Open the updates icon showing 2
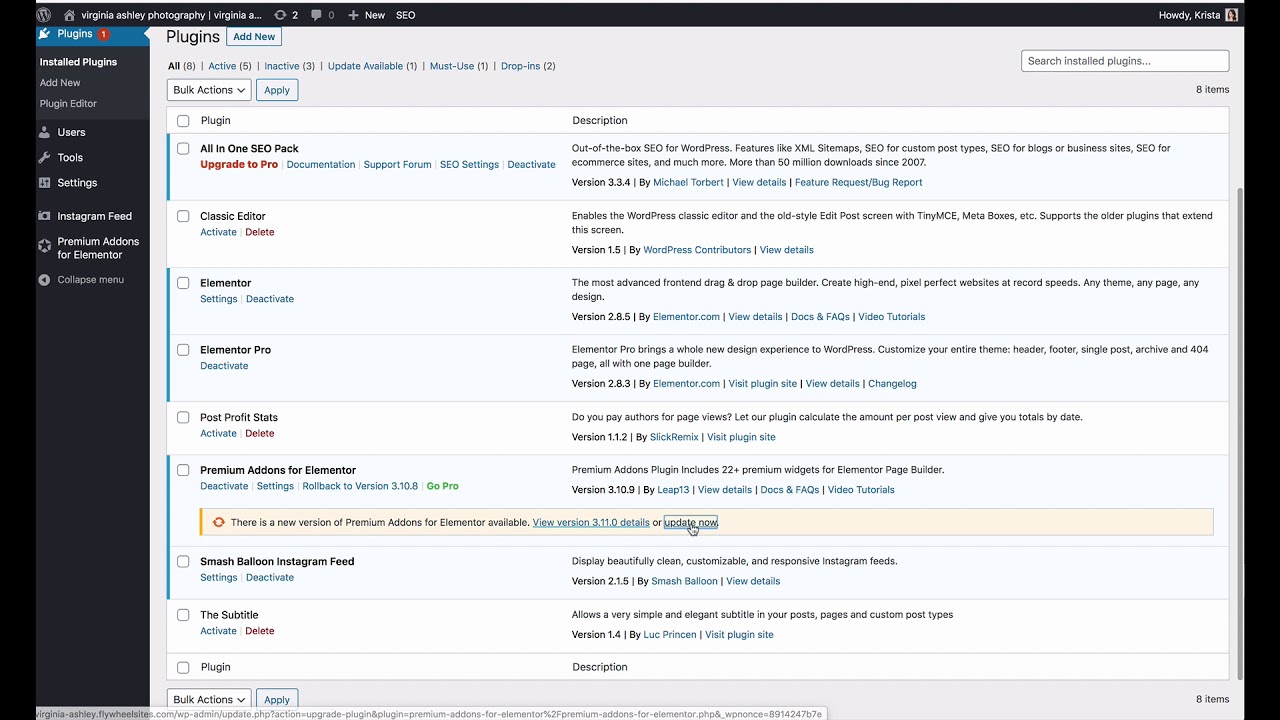This screenshot has height=720, width=1280. point(280,15)
